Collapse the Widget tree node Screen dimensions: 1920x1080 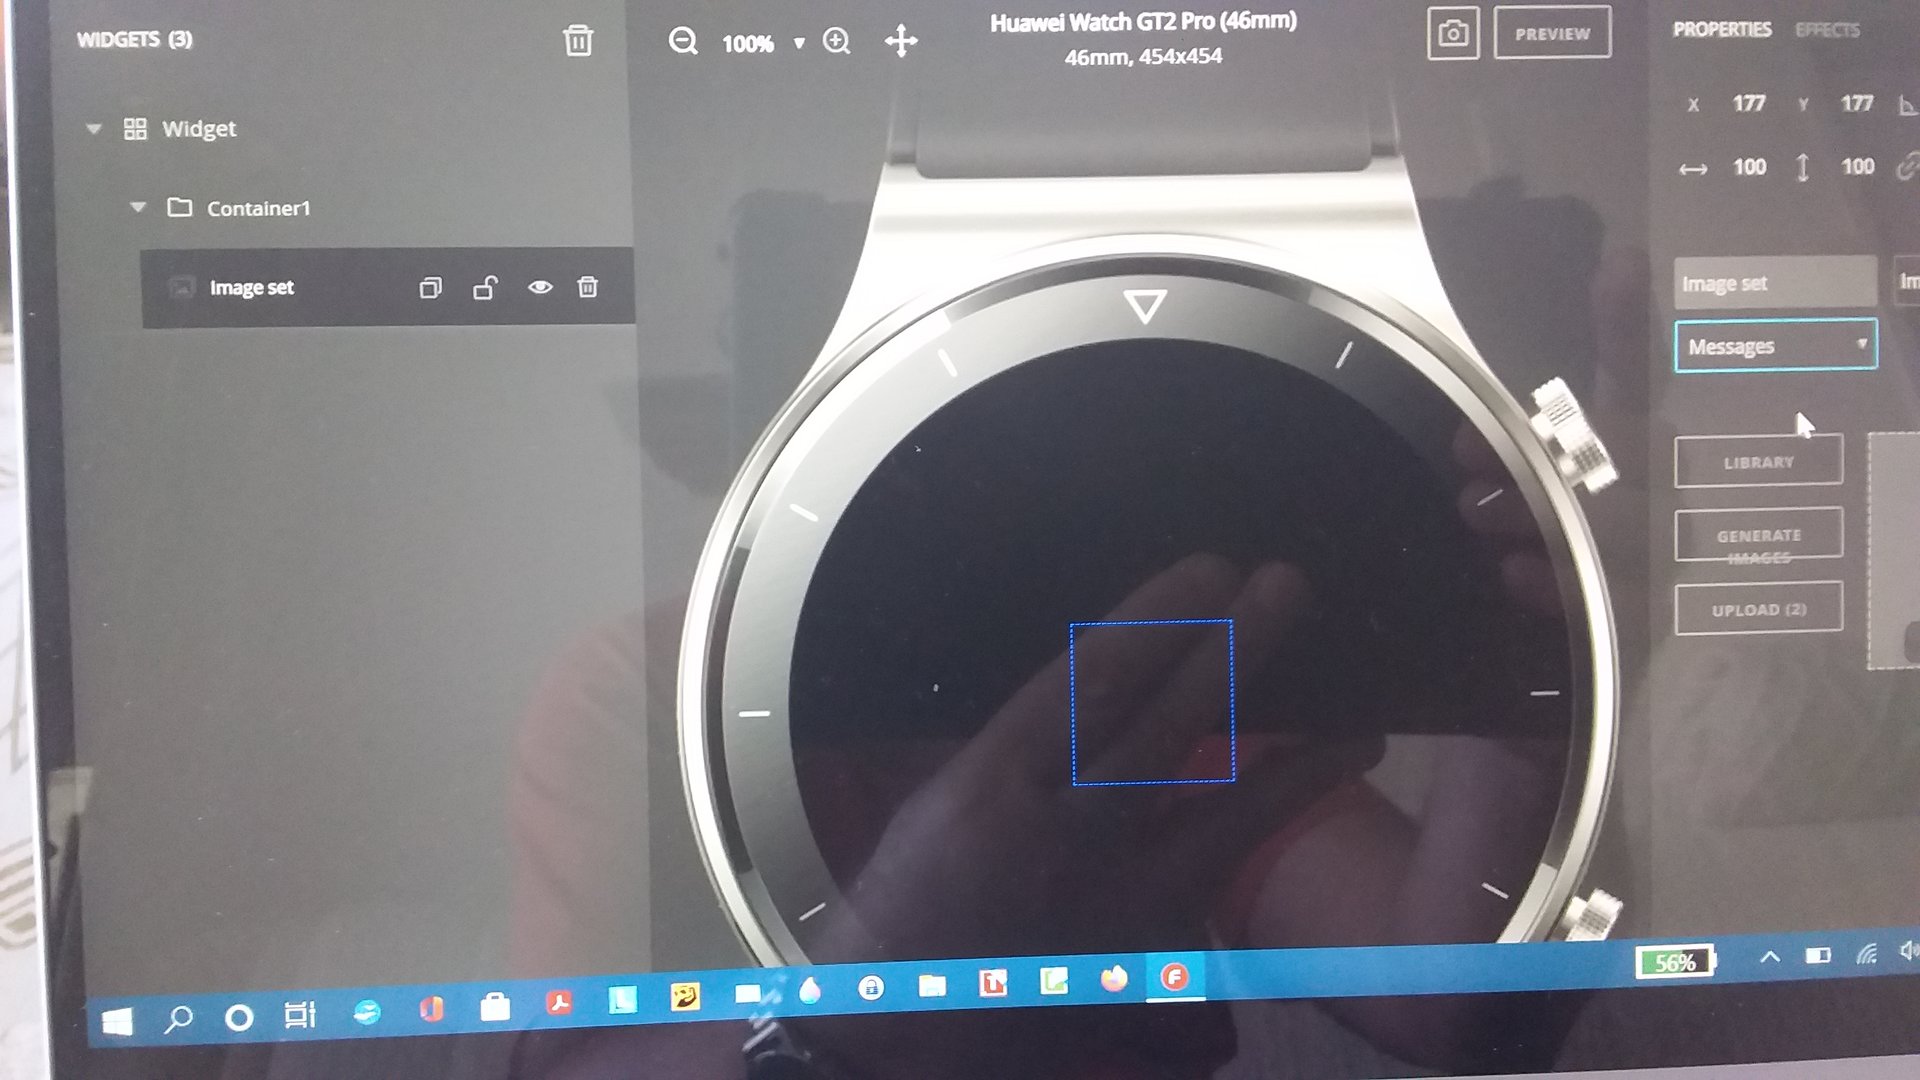tap(94, 129)
